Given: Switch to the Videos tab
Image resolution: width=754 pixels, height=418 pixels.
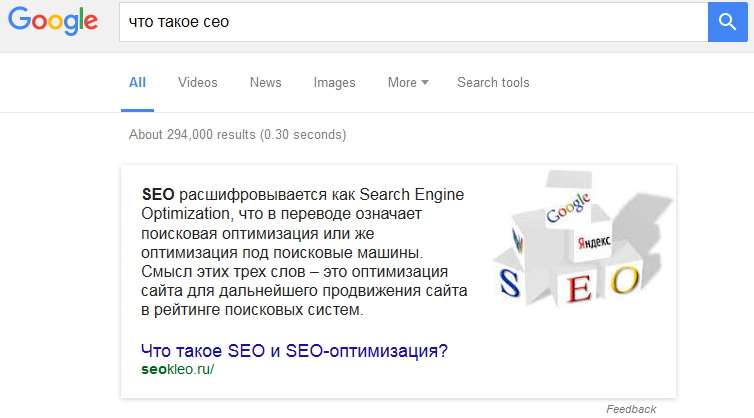Looking at the screenshot, I should tap(198, 83).
